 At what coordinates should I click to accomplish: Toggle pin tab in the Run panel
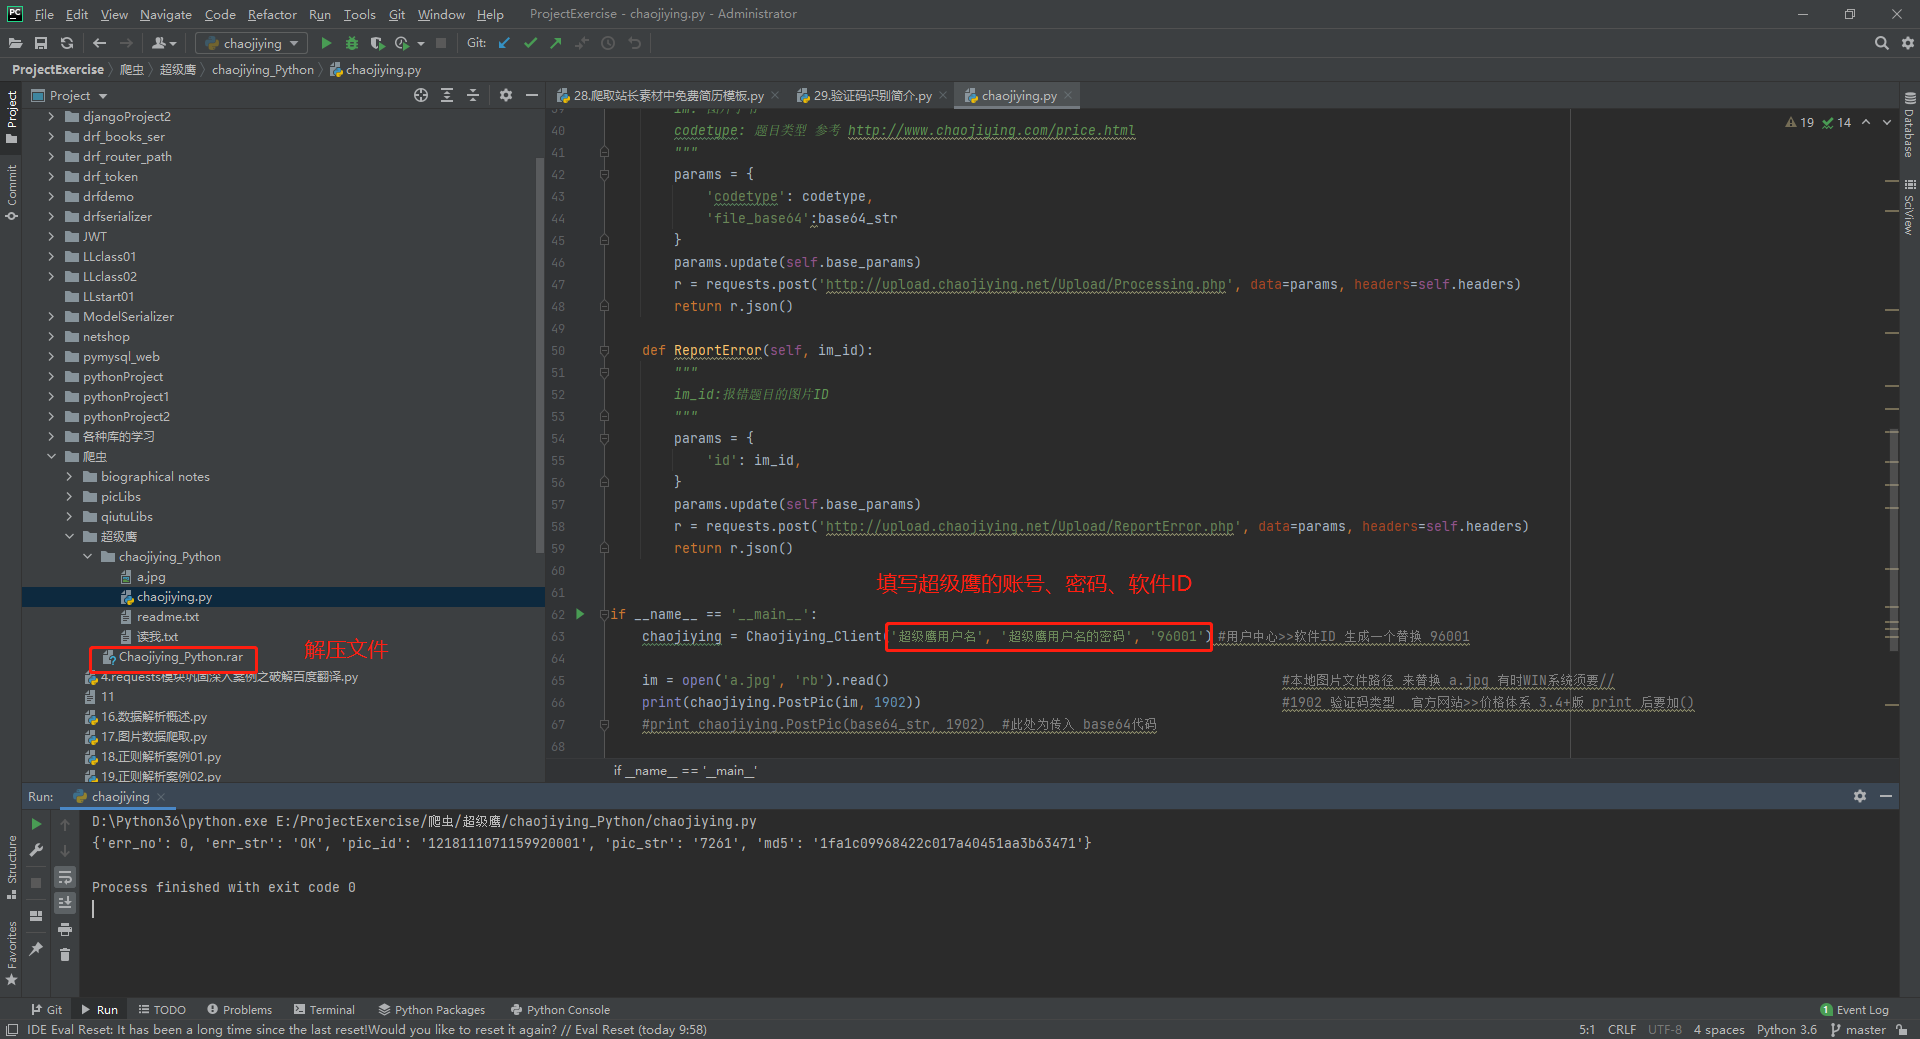coord(36,948)
